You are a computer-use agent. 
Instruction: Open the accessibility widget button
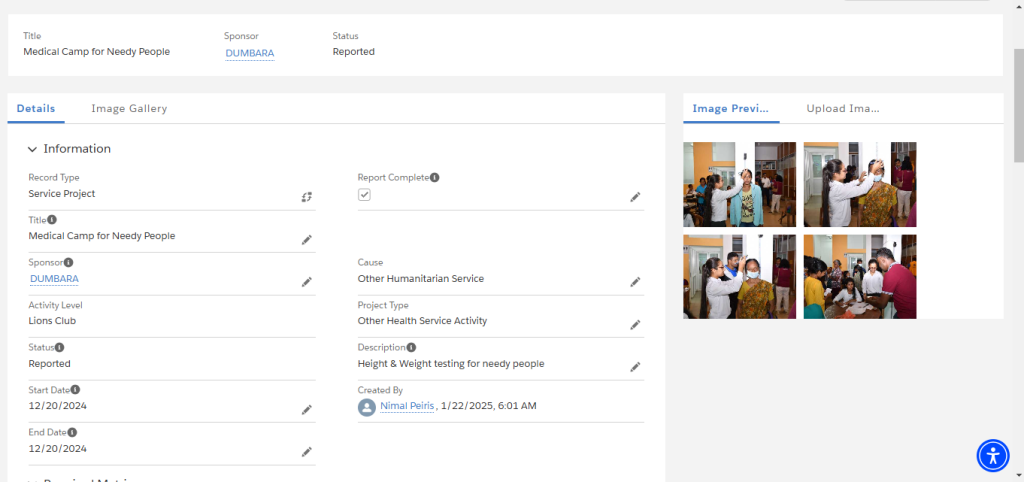[993, 455]
